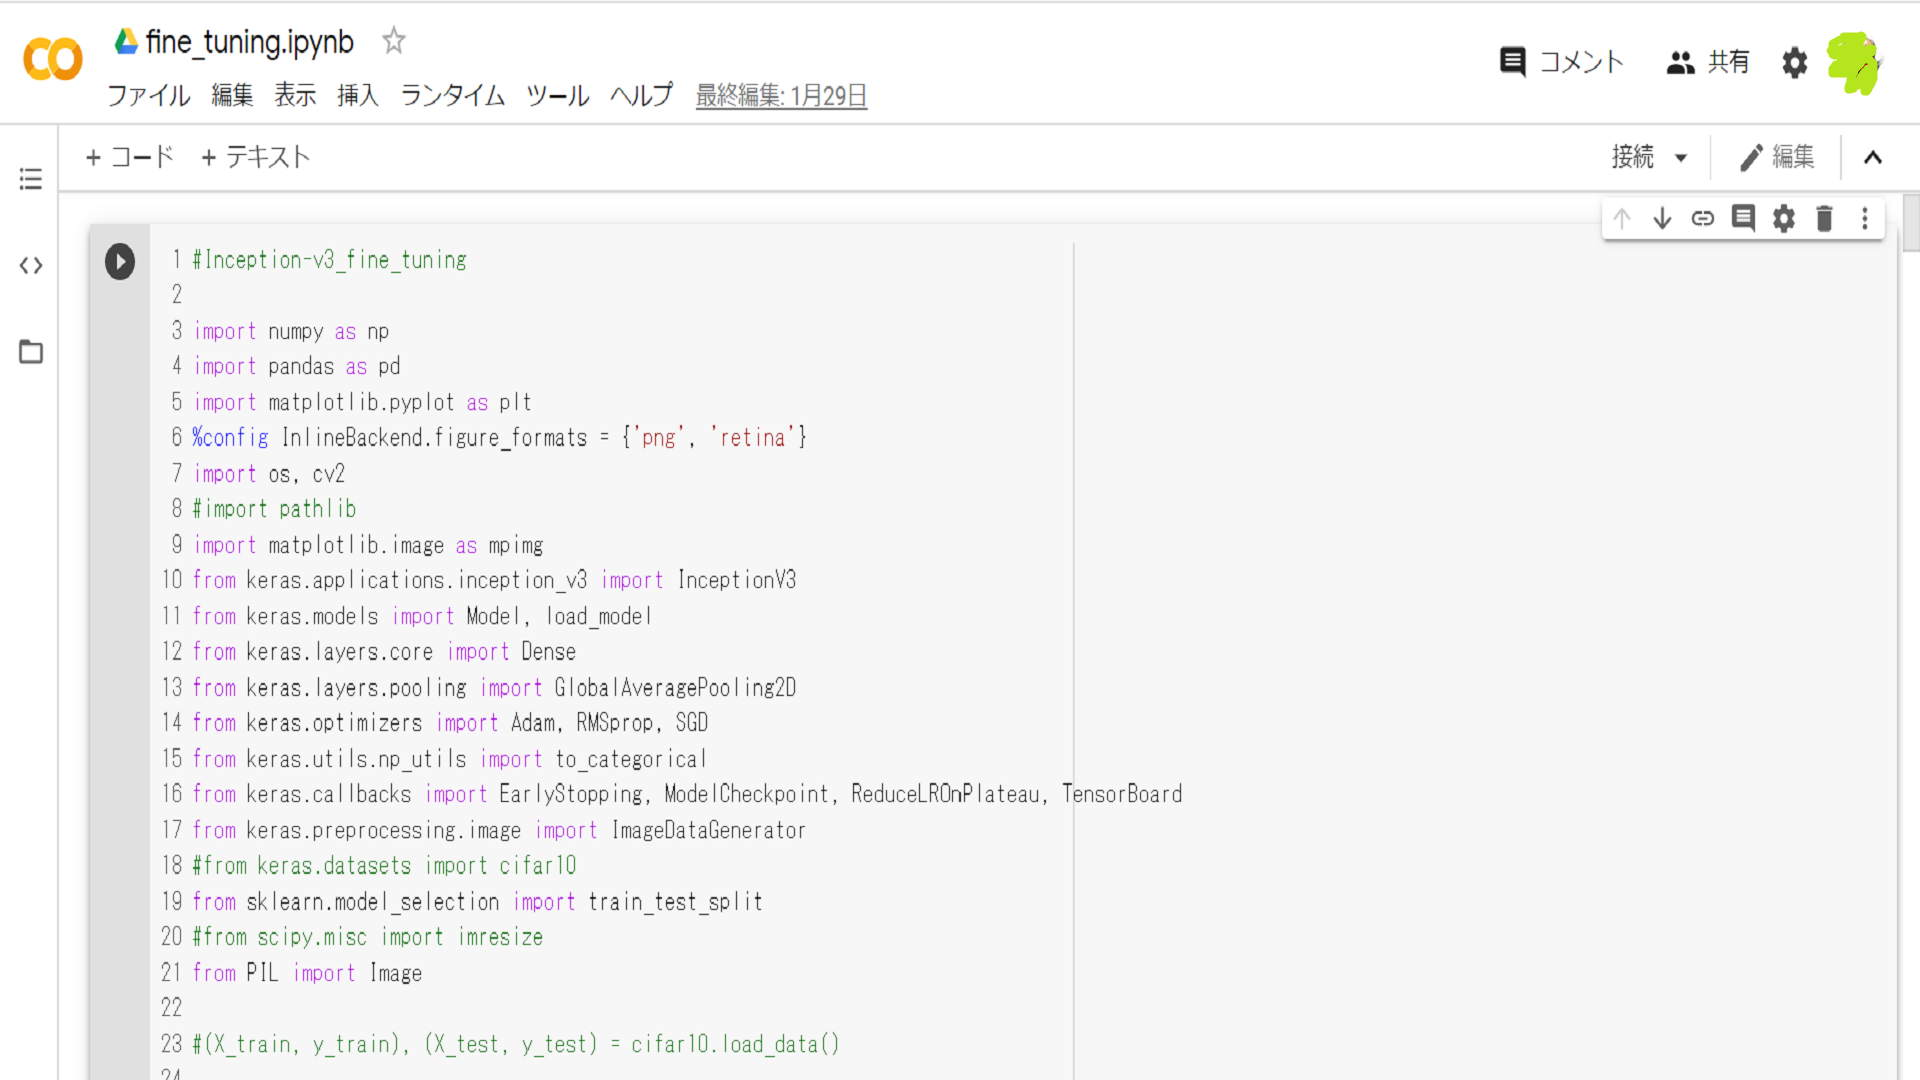Expand the 接続 connect dropdown arrow

click(x=1681, y=158)
